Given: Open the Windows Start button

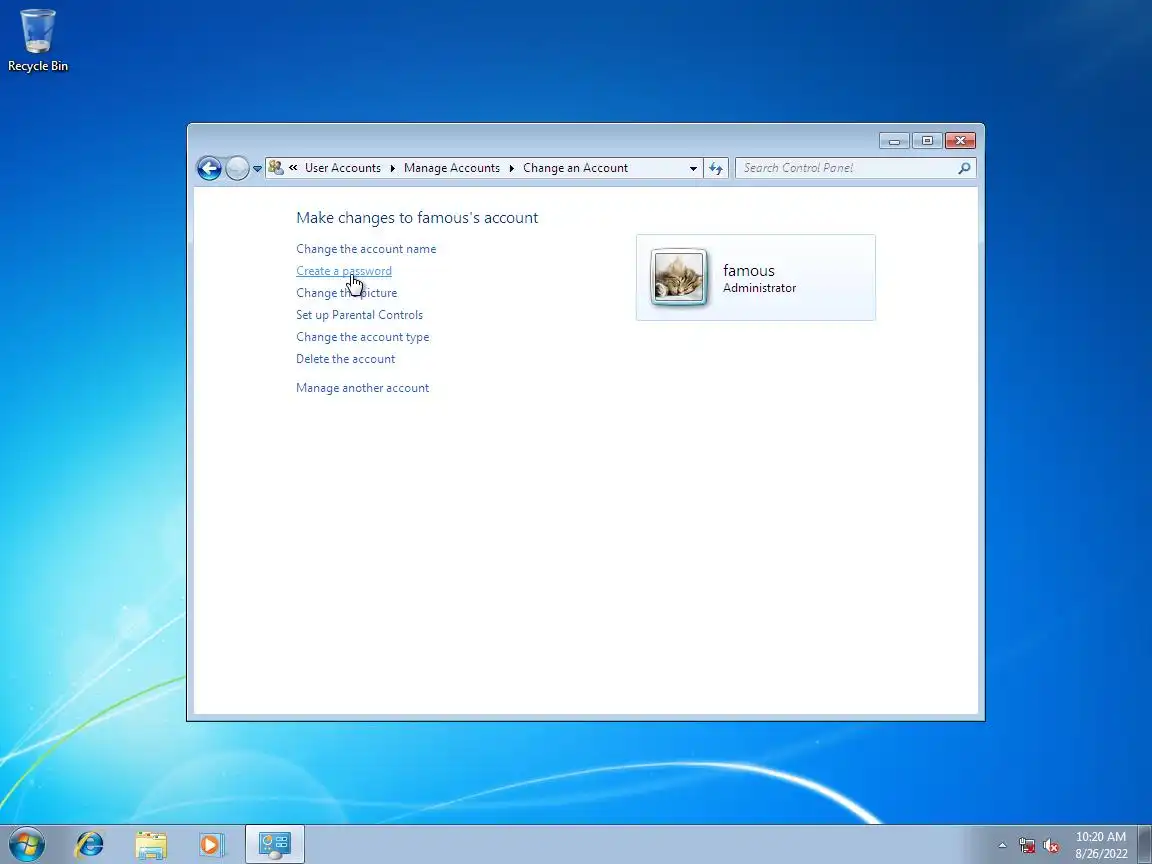Looking at the screenshot, I should point(27,844).
